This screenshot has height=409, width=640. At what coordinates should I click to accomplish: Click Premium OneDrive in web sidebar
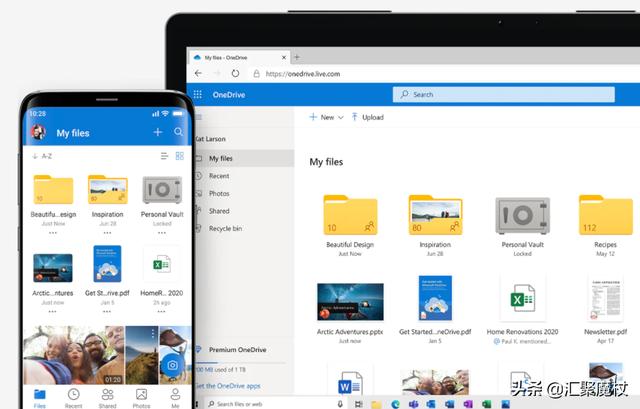click(x=237, y=350)
